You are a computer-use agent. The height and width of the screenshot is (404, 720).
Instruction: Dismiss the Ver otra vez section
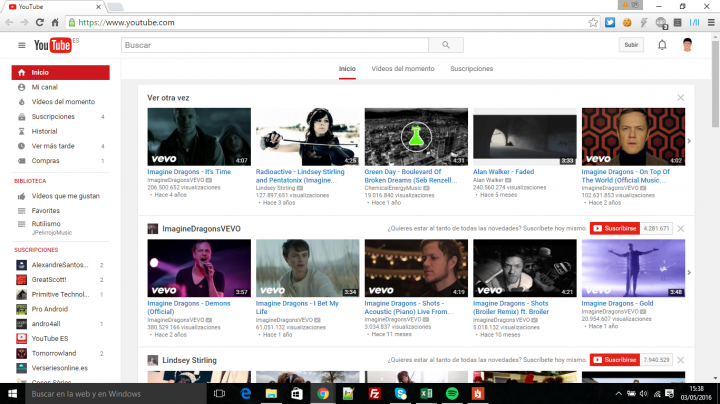(x=681, y=98)
